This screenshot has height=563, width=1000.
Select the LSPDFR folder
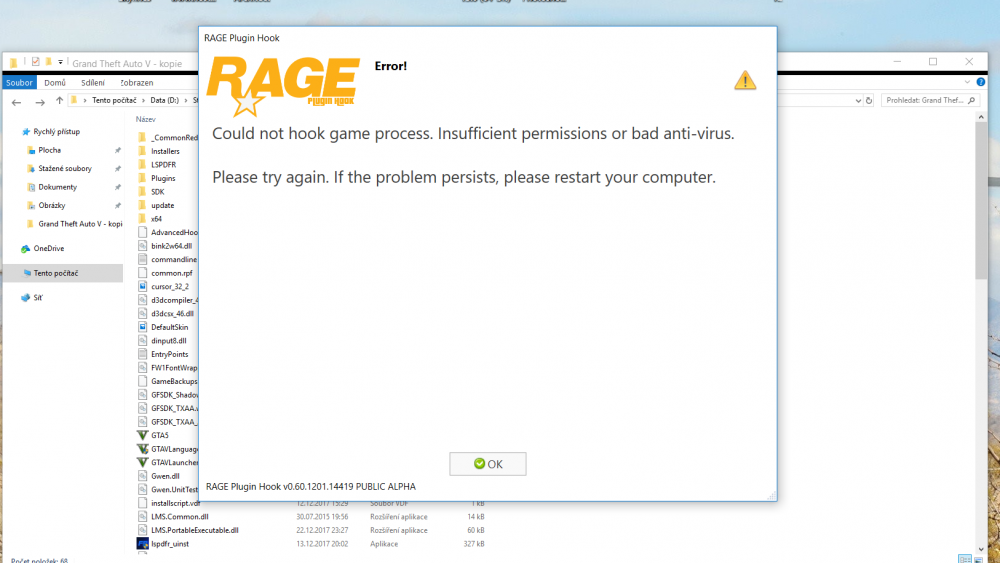[163, 165]
